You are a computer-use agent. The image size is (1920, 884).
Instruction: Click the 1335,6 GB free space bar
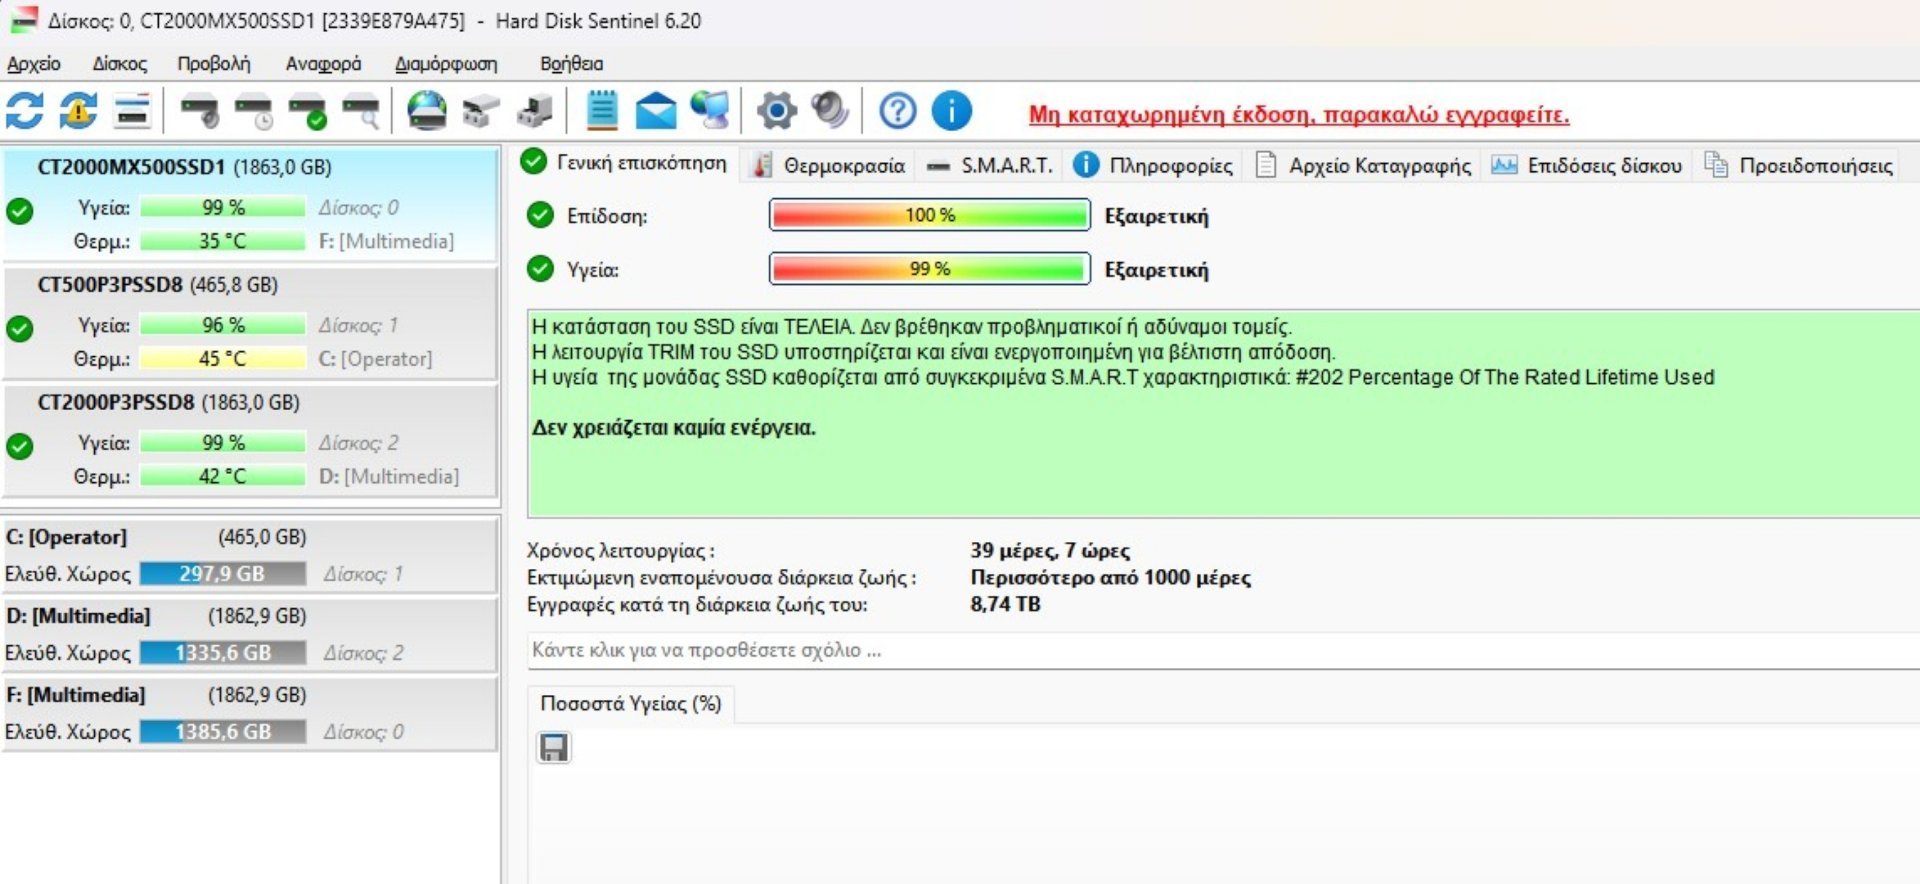[222, 653]
